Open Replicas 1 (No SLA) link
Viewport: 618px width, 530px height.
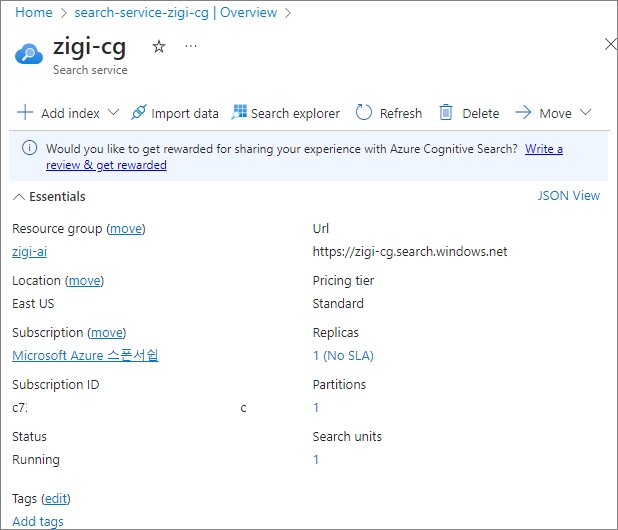[x=343, y=355]
